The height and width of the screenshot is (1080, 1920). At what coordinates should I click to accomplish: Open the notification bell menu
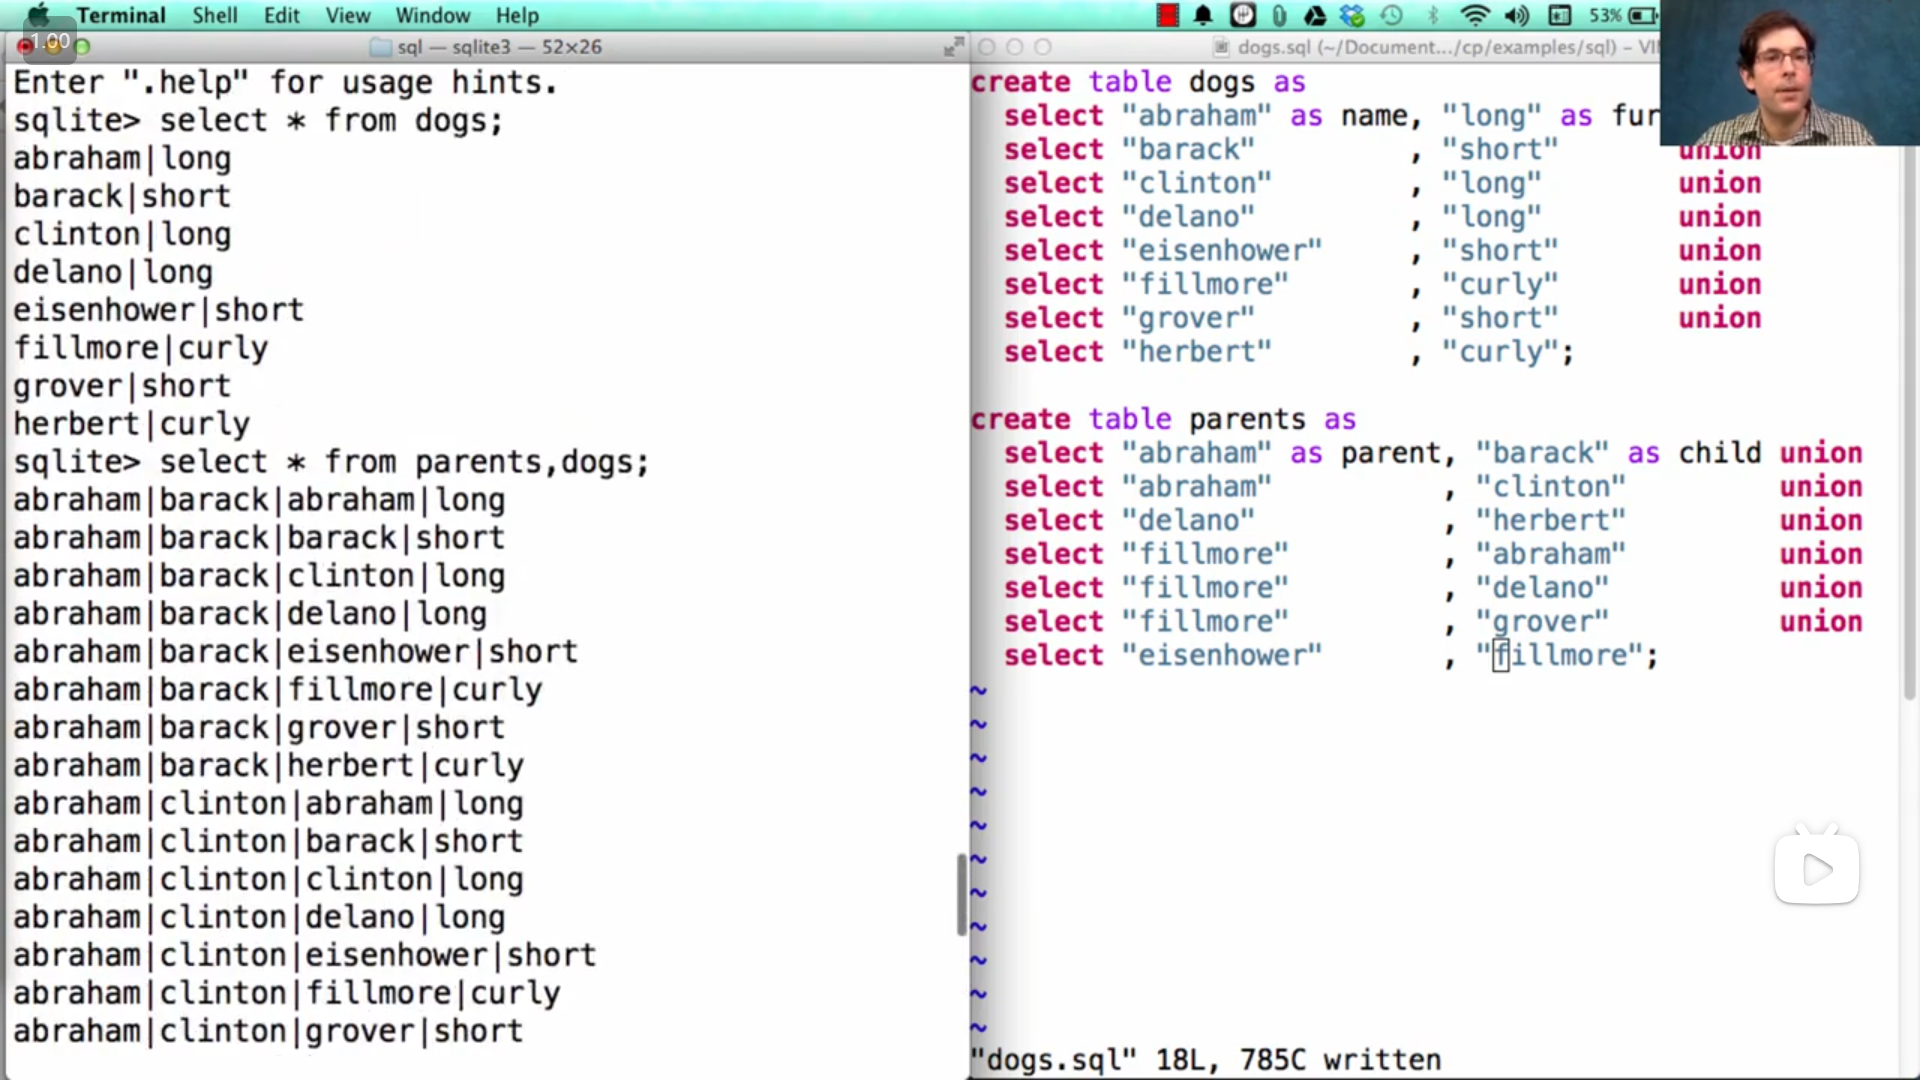[1203, 15]
